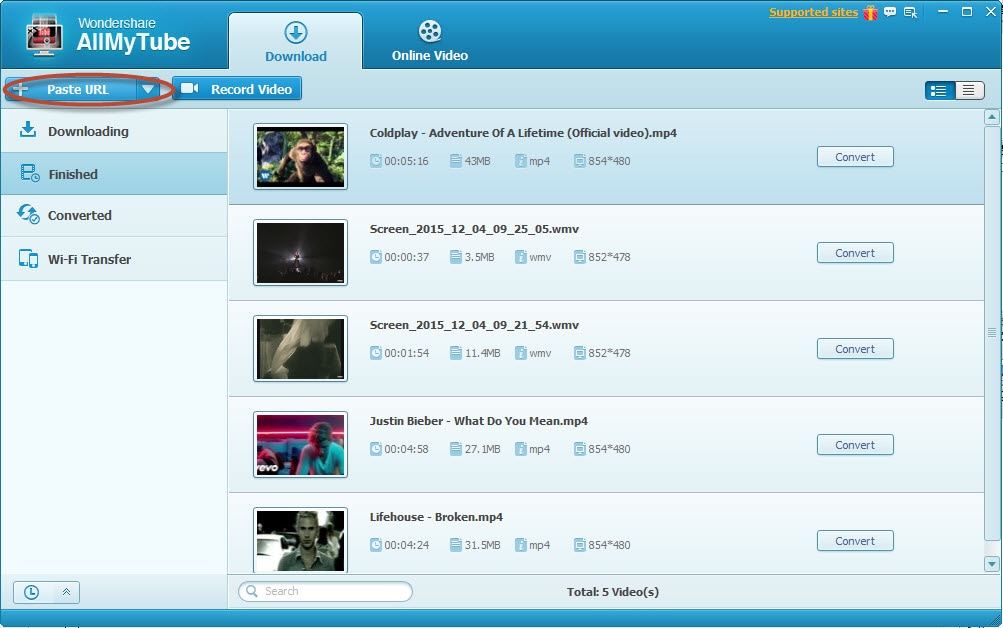Select title Screen_2015_12_04_09_25_05.wmv
The height and width of the screenshot is (628, 1003).
474,229
